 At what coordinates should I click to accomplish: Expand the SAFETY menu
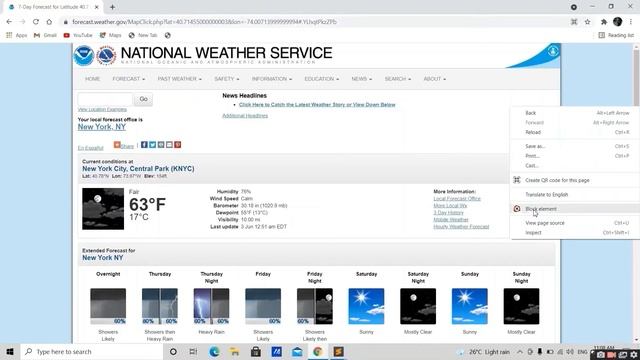227,79
